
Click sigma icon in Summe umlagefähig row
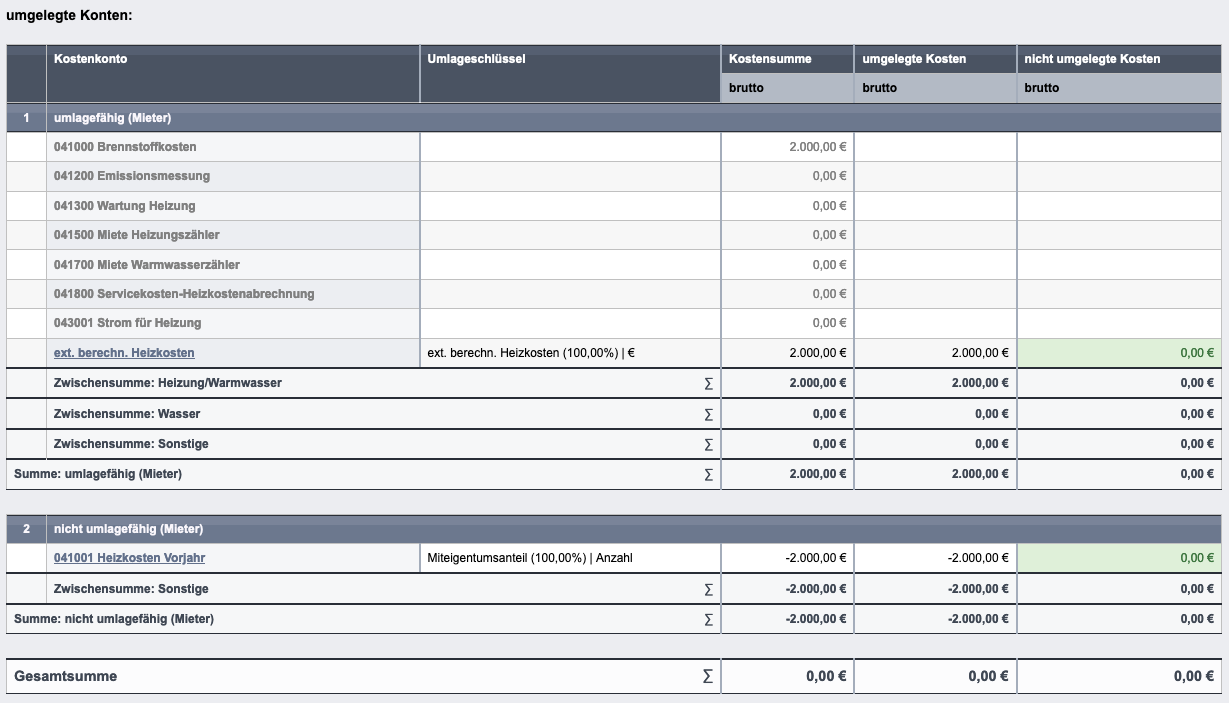709,474
